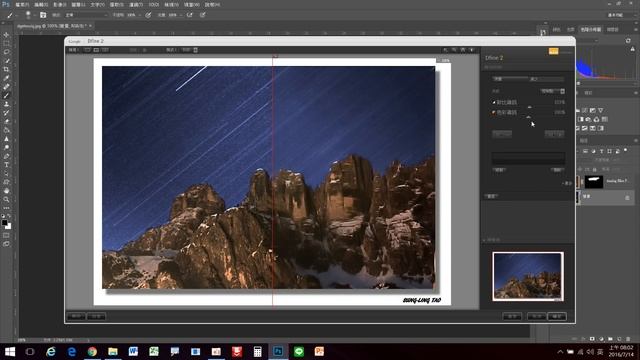Open the Dfine mode dropdown
The height and width of the screenshot is (360, 640).
[x=190, y=50]
